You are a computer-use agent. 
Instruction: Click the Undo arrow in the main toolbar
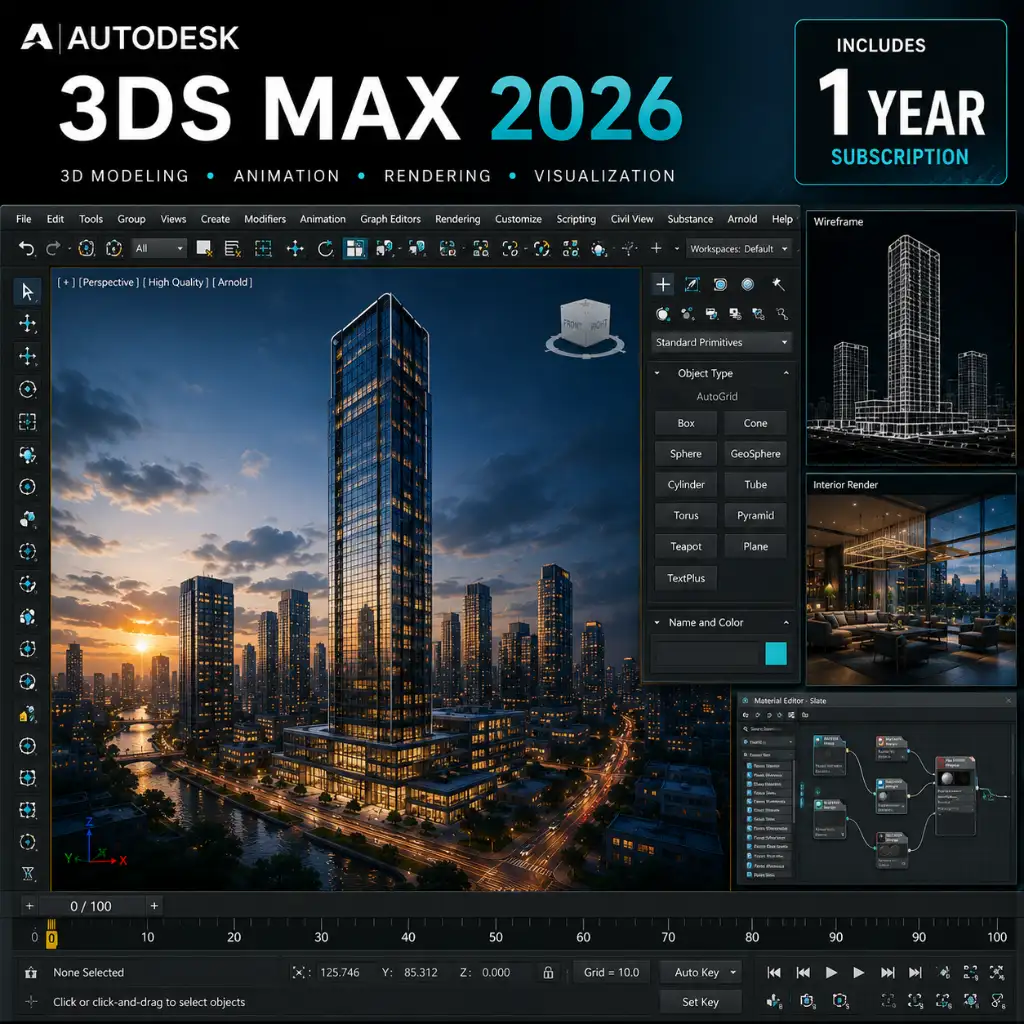pyautogui.click(x=26, y=248)
